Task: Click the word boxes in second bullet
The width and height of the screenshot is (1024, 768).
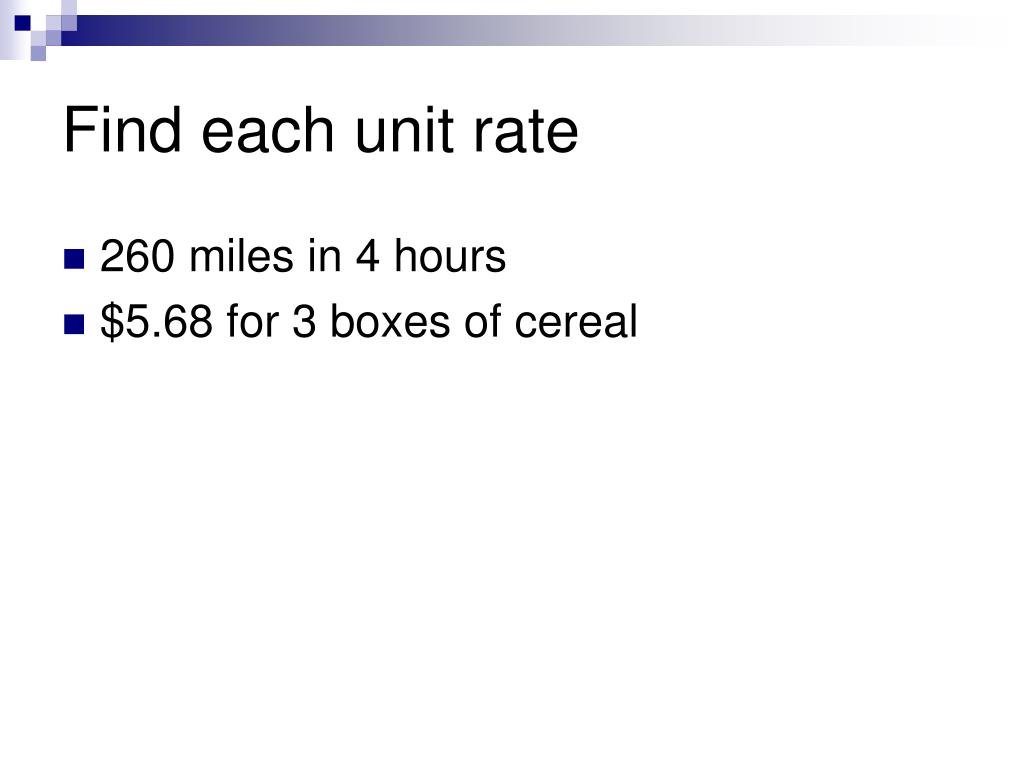Action: pyautogui.click(x=390, y=321)
